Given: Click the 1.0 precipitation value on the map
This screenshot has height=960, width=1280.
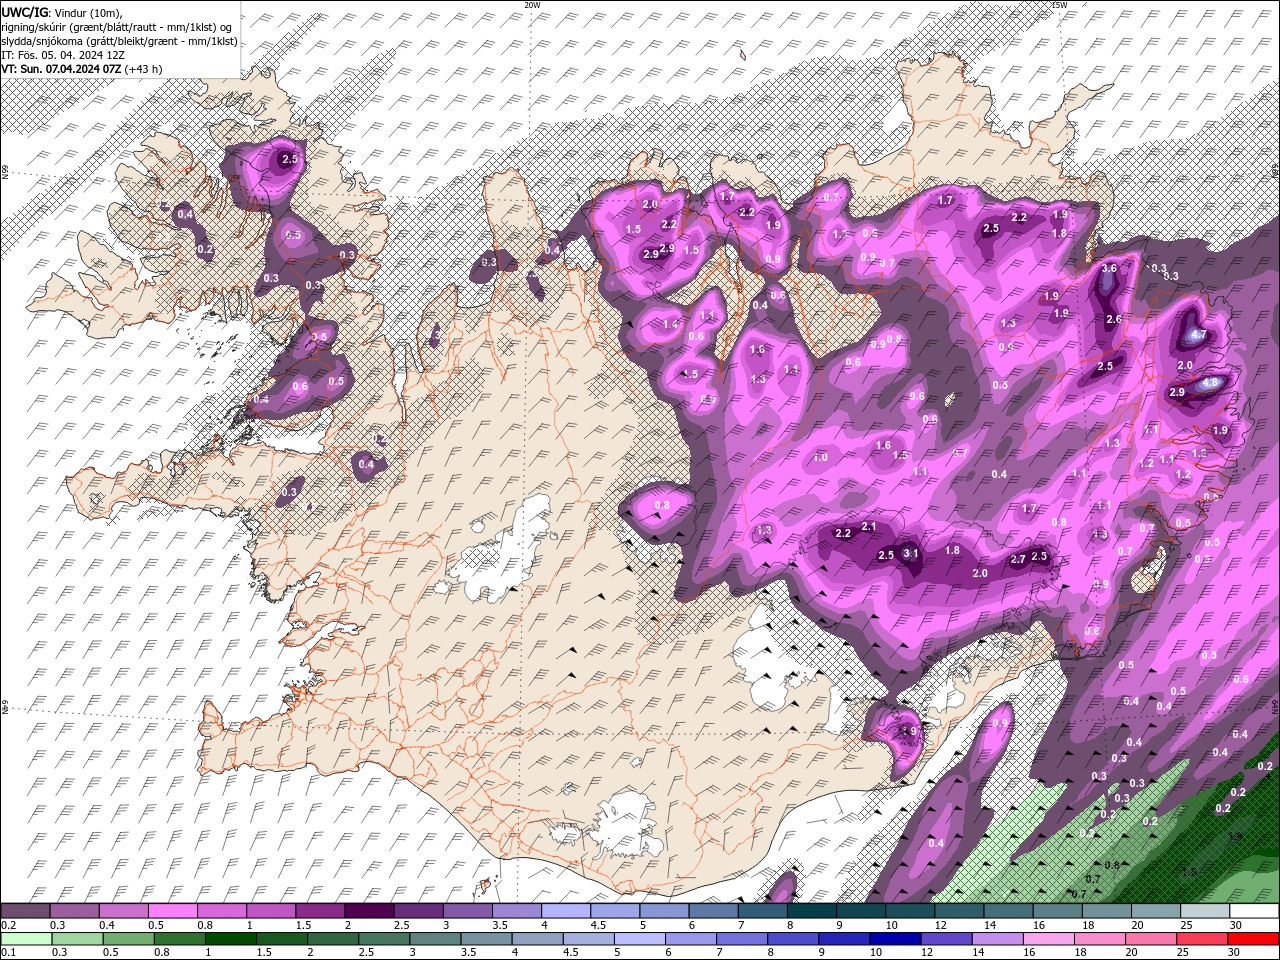Looking at the screenshot, I should pyautogui.click(x=820, y=457).
